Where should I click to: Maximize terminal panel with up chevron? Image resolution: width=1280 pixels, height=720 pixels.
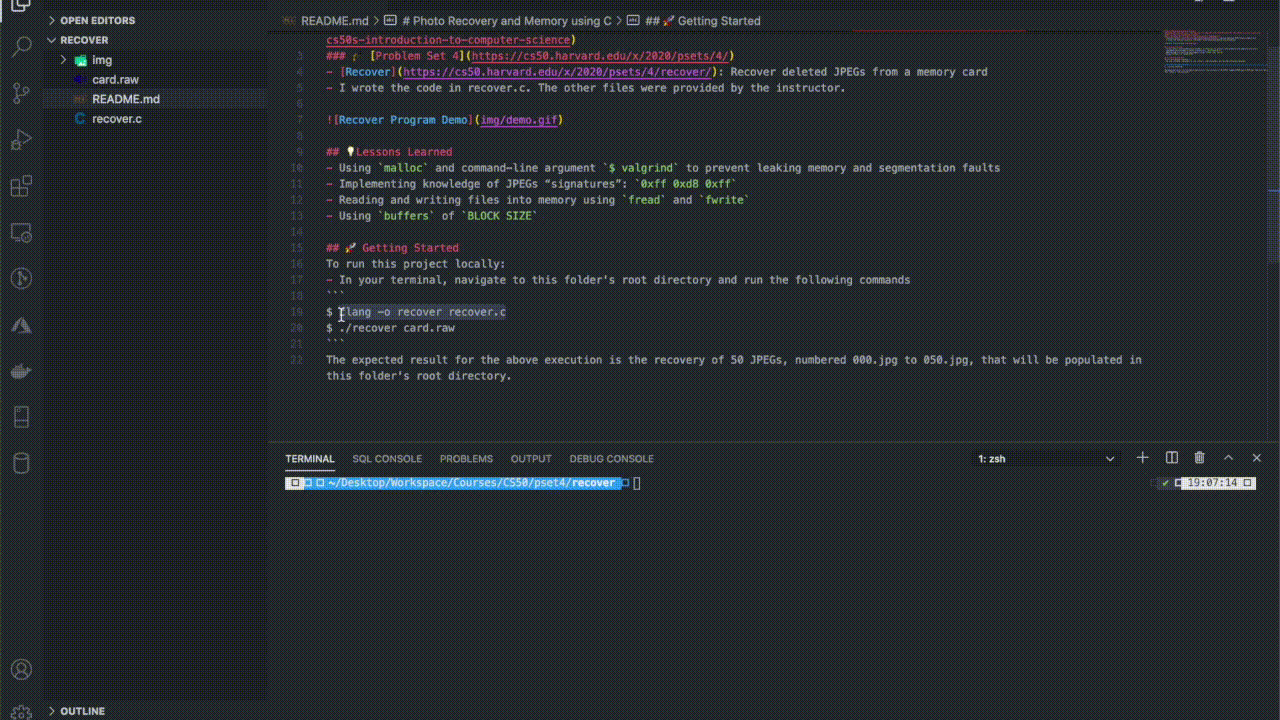(1229, 458)
